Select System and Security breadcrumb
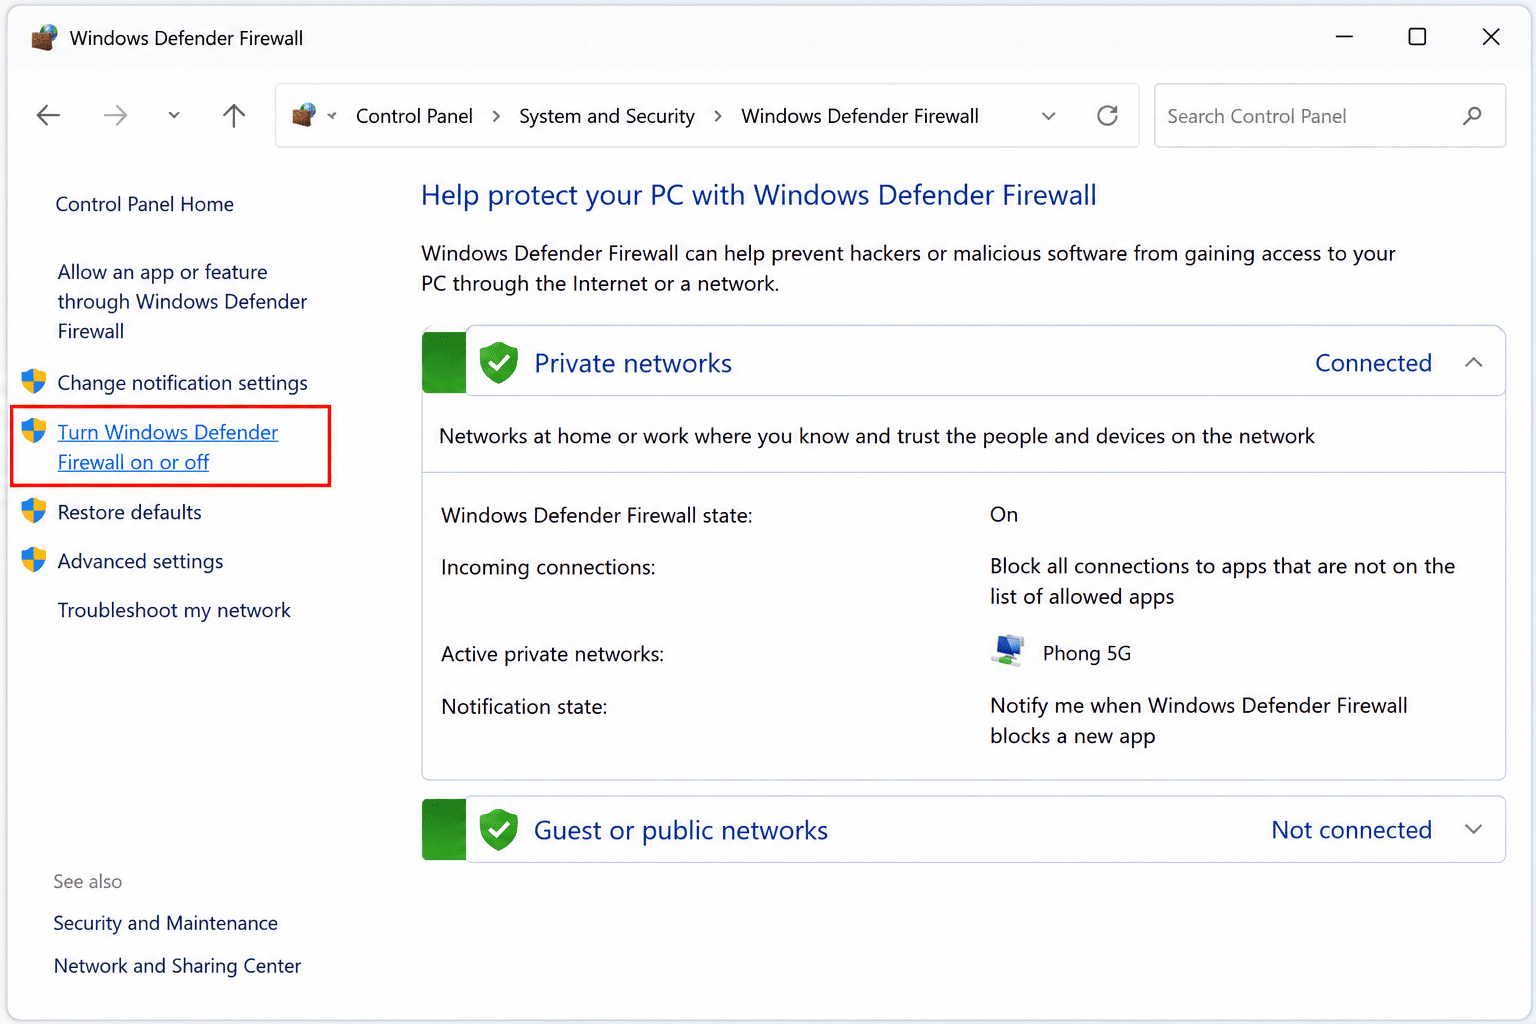Viewport: 1536px width, 1024px height. (x=607, y=116)
